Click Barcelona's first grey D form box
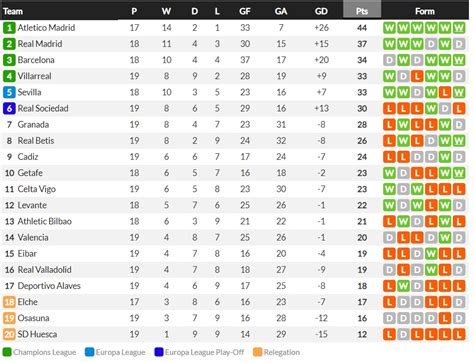The image size is (474, 362). click(x=389, y=60)
